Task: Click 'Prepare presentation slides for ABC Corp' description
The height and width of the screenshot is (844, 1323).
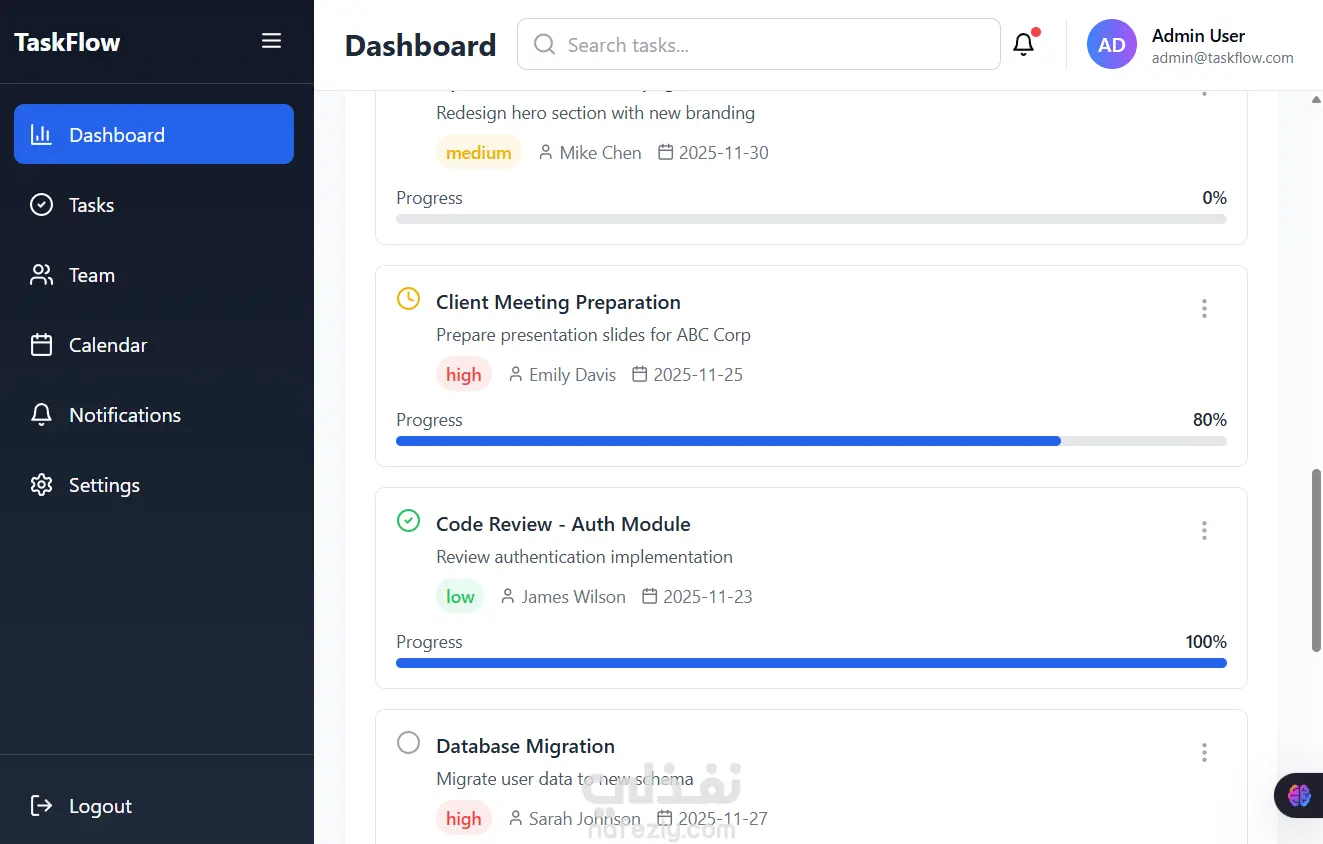Action: [x=593, y=335]
